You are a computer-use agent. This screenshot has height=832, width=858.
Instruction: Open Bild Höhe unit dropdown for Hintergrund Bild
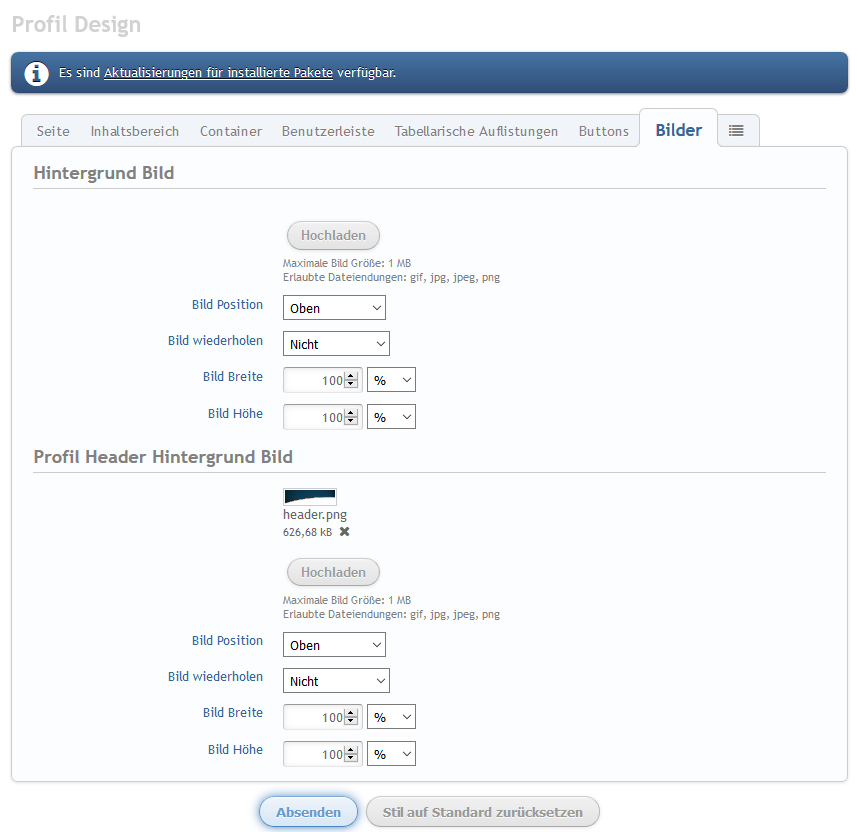(391, 417)
